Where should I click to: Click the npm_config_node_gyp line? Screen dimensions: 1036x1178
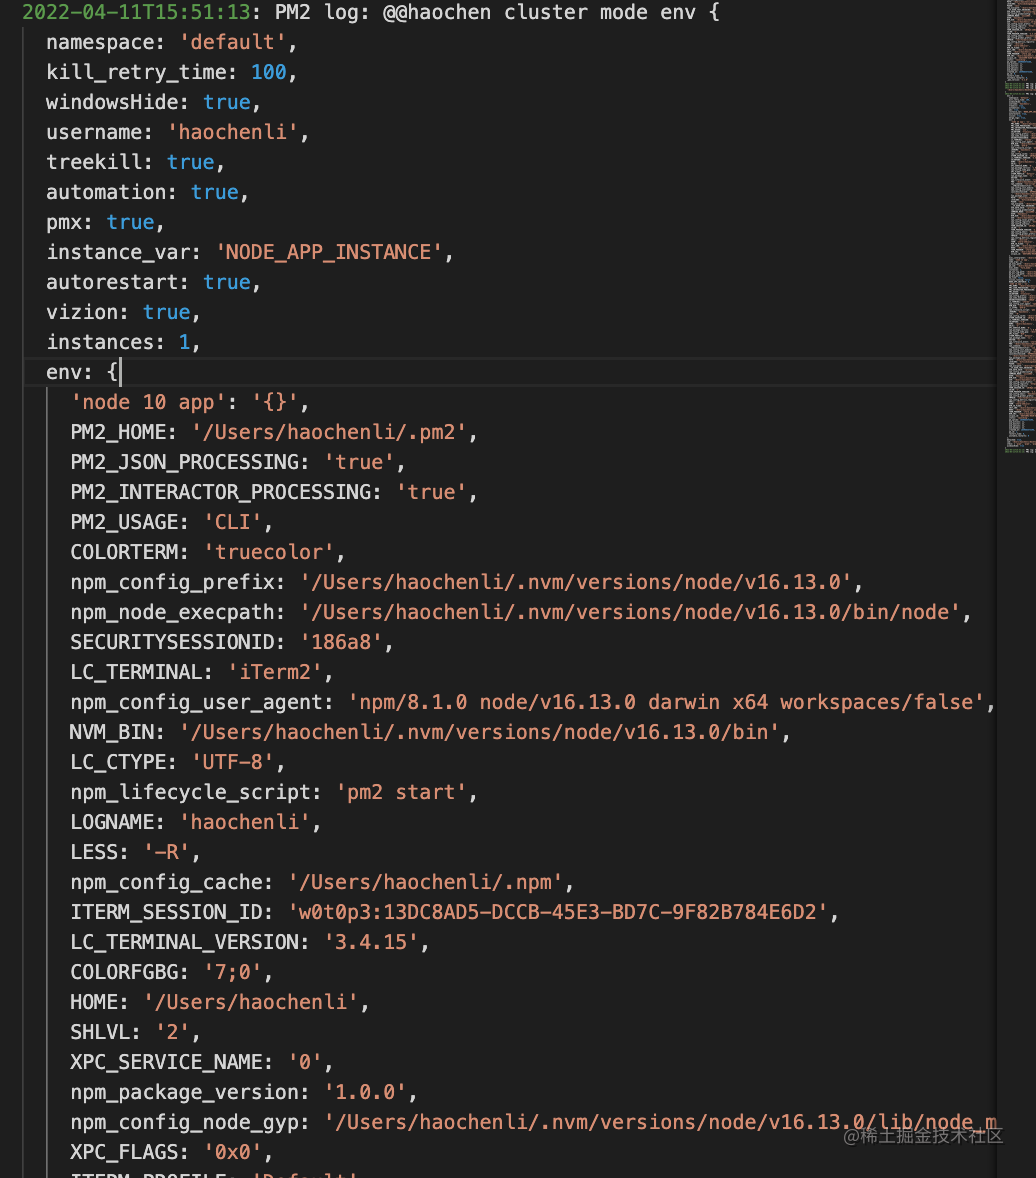[x=533, y=1122]
